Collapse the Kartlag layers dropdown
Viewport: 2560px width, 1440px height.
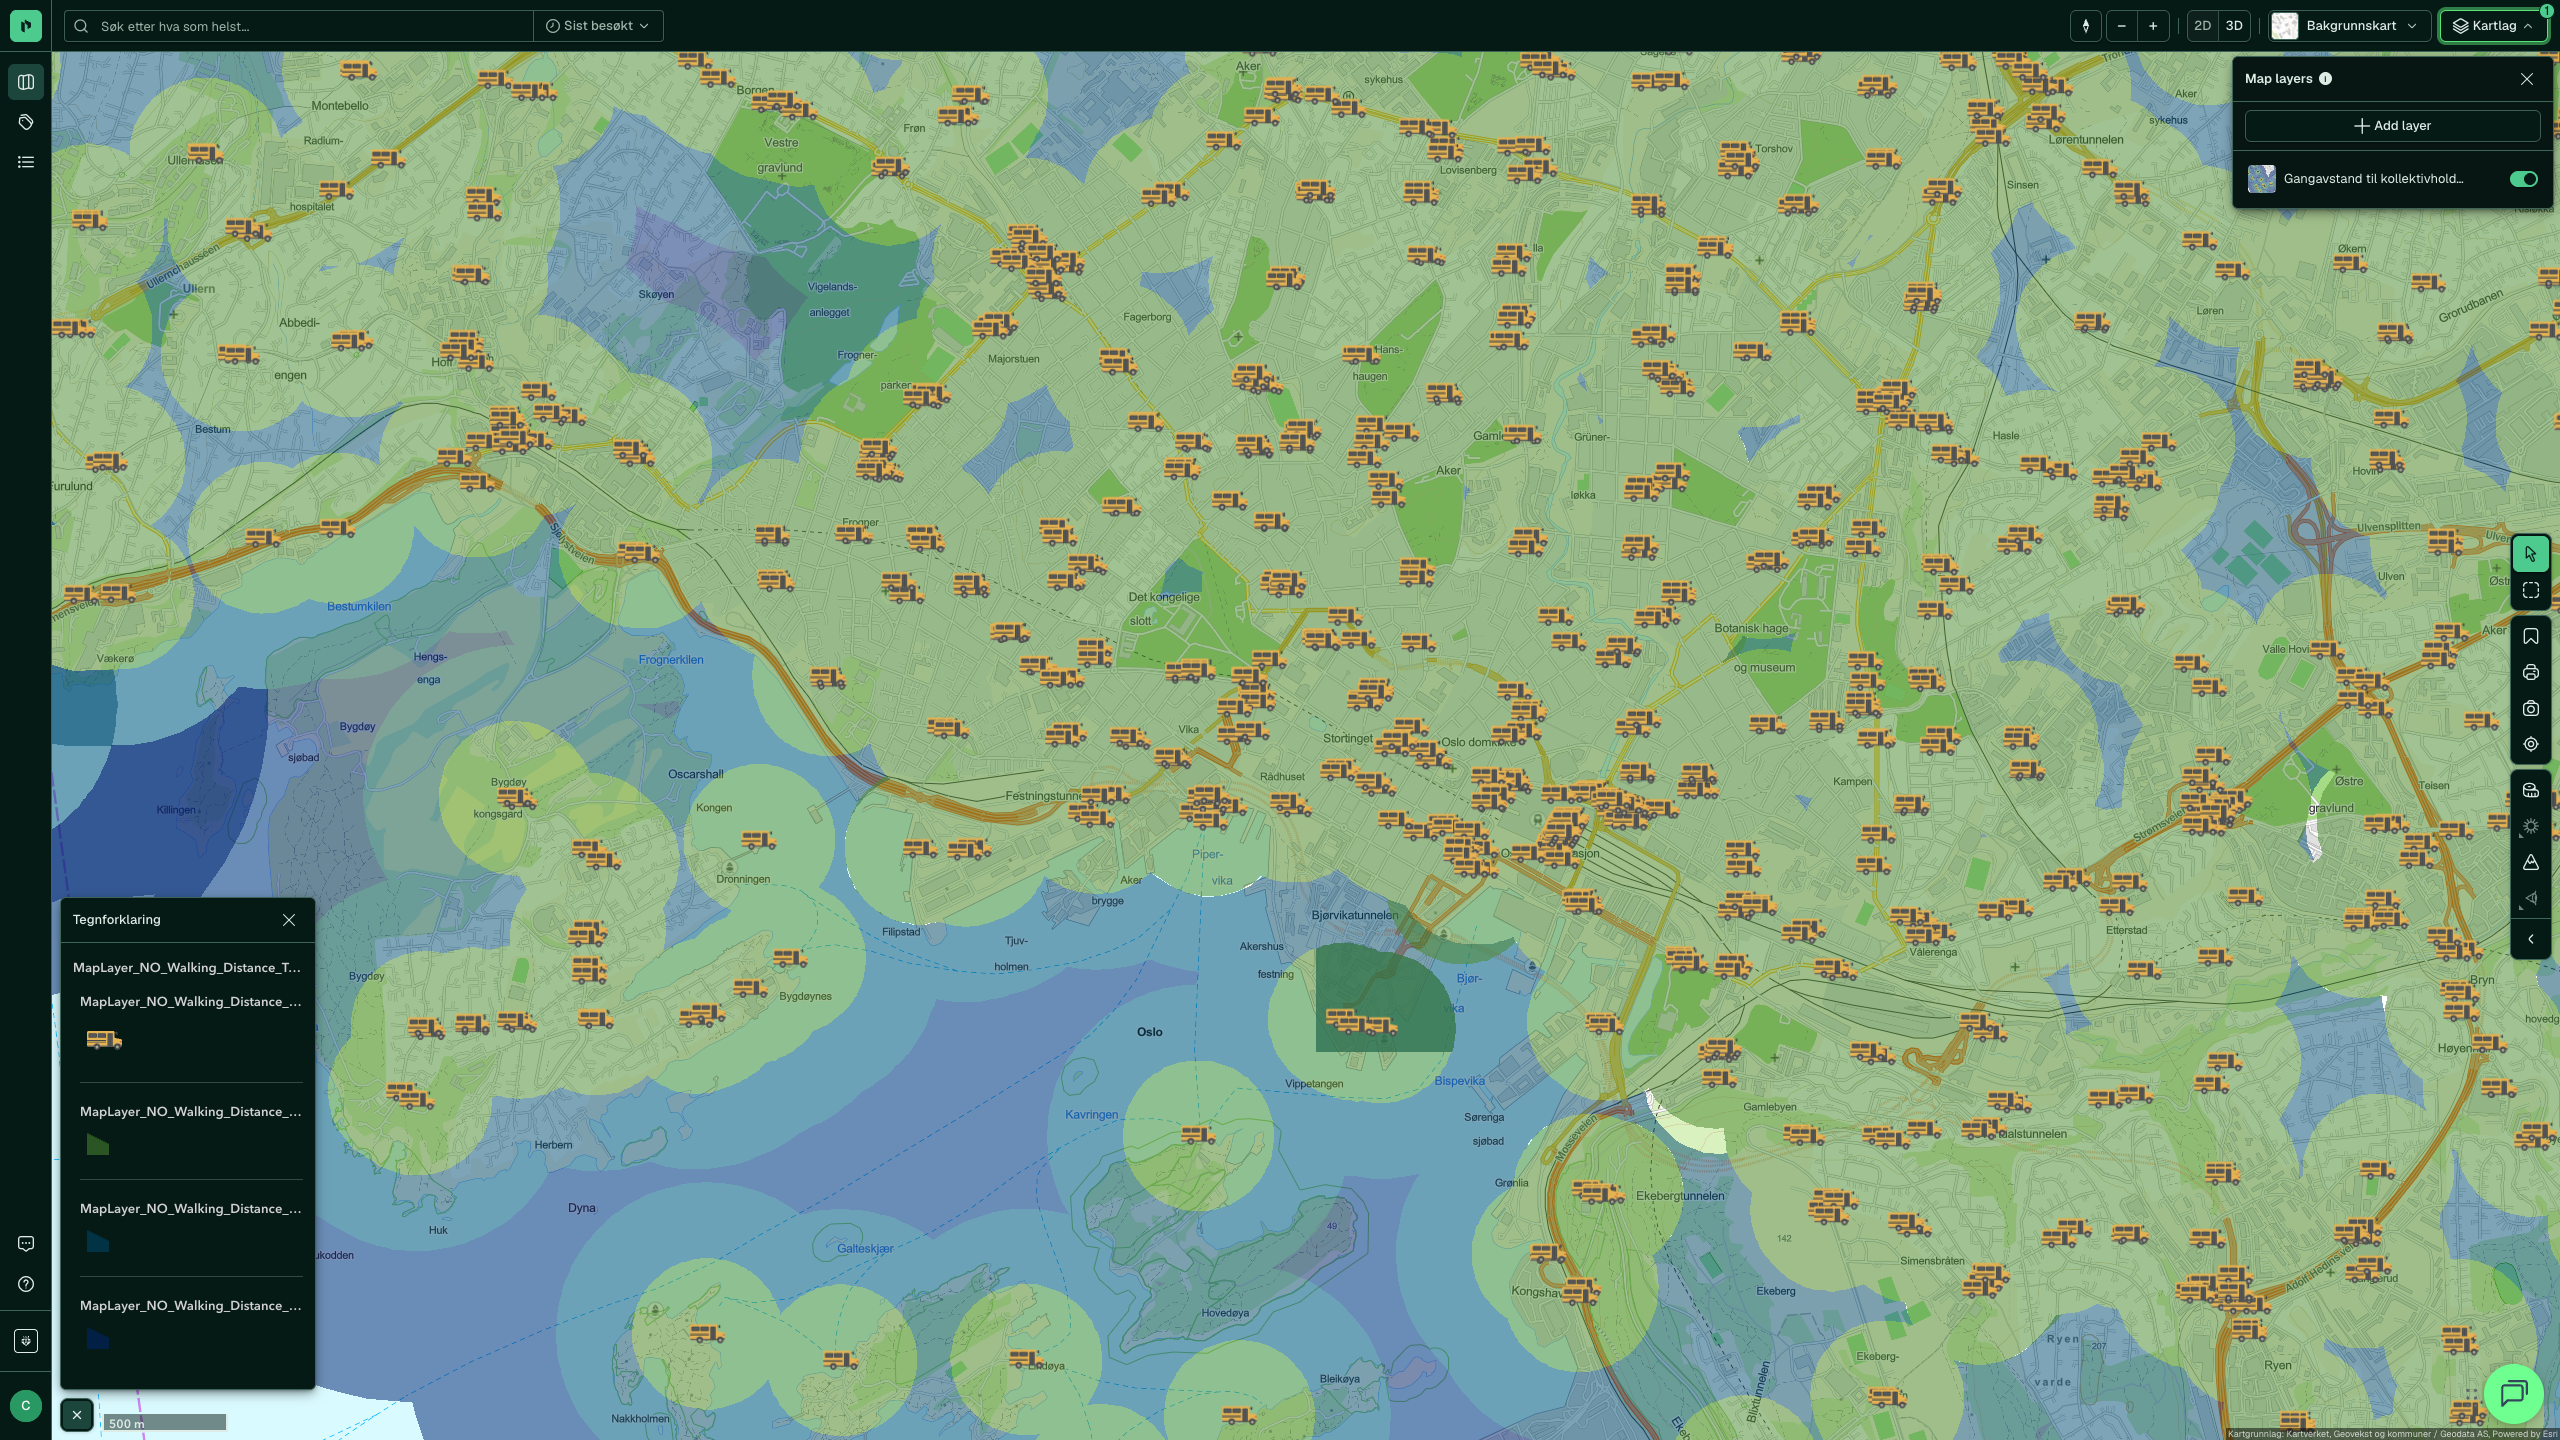(x=2493, y=26)
